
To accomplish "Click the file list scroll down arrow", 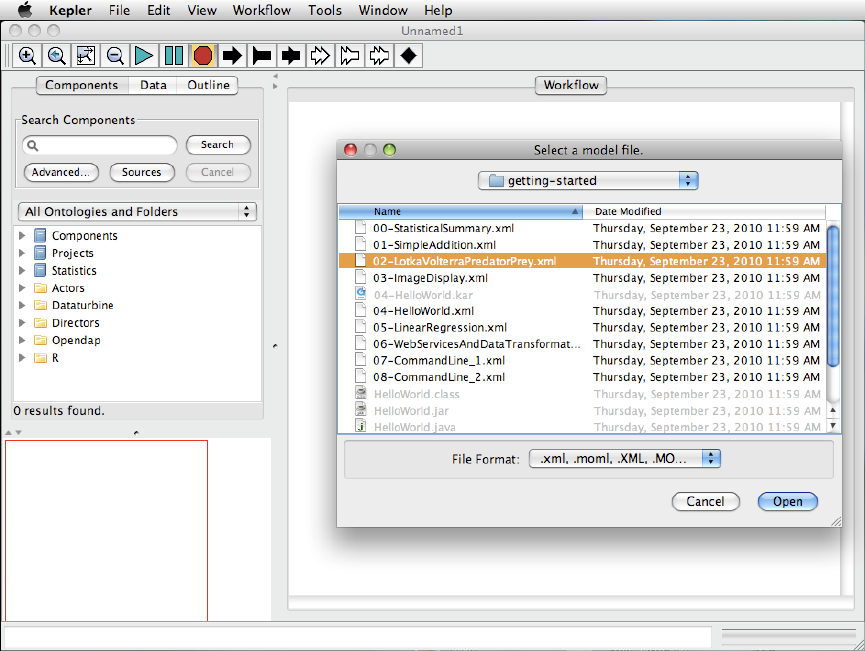I will tap(833, 425).
